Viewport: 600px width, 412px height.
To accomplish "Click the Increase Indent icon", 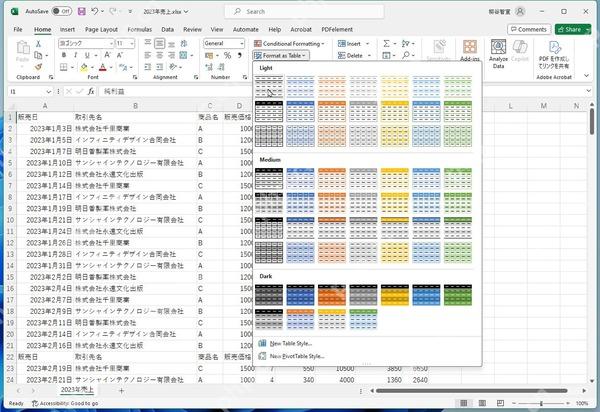I will [160, 67].
